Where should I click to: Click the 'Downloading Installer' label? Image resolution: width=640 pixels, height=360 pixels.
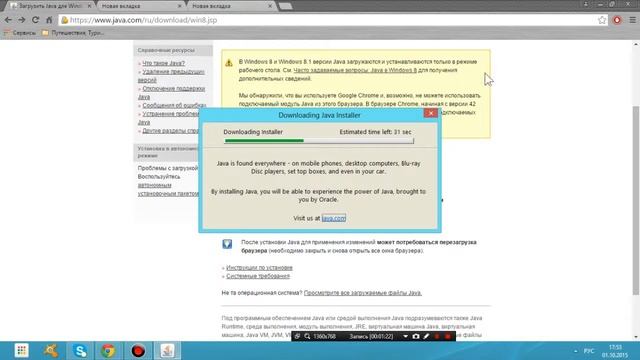(253, 132)
